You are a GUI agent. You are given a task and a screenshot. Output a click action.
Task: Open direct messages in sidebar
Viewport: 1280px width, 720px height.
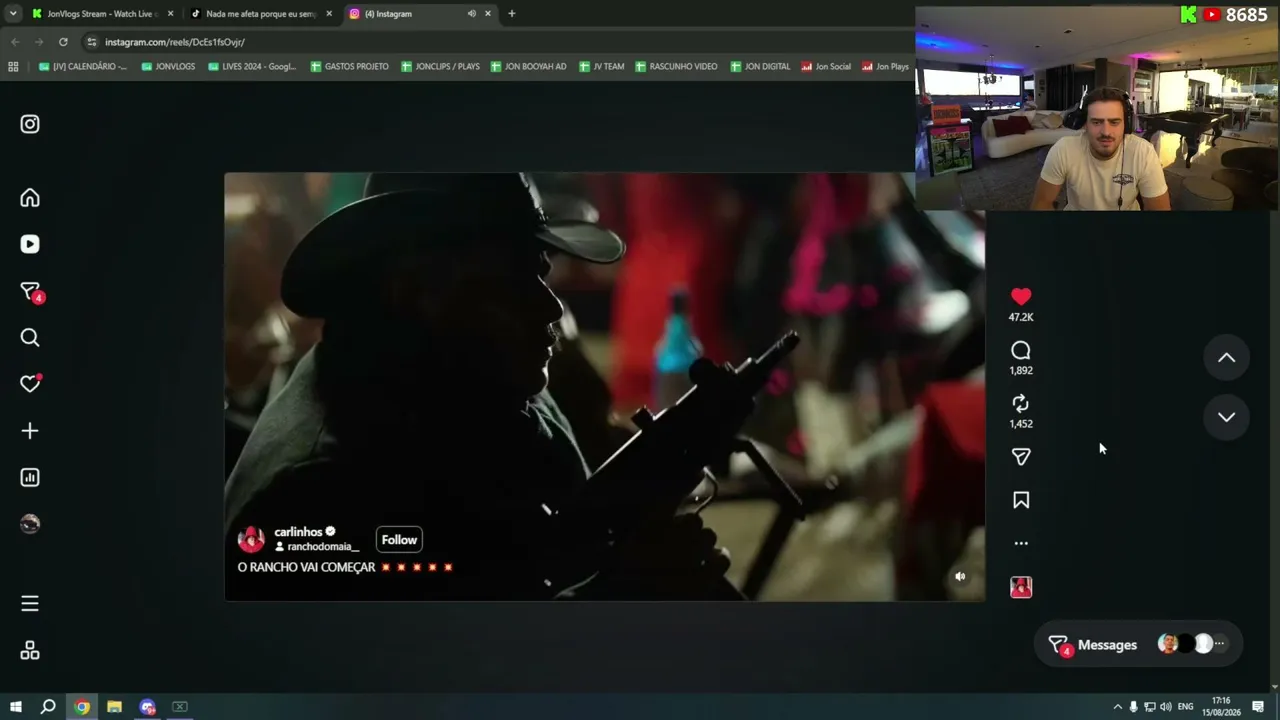coord(30,292)
